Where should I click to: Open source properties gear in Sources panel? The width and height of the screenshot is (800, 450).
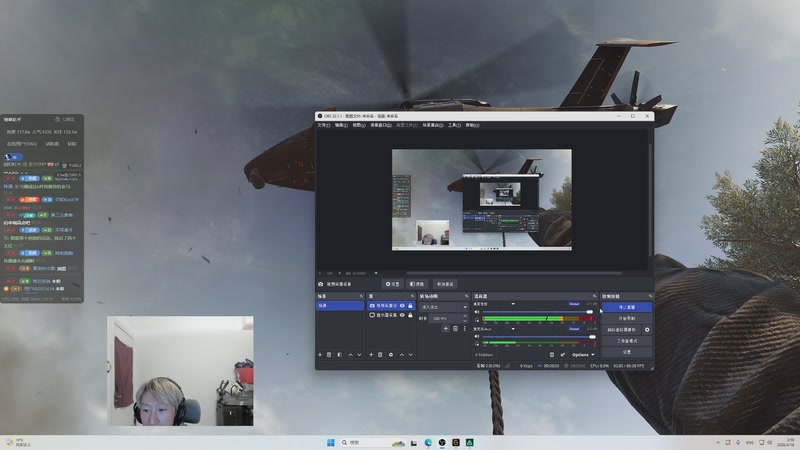(391, 355)
